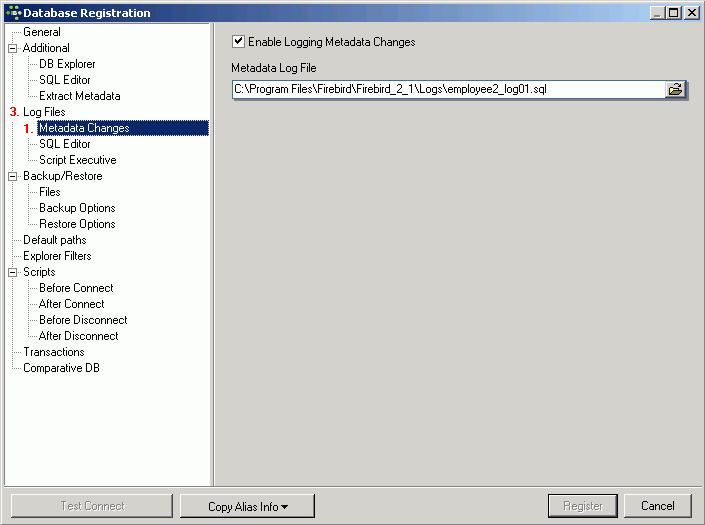Screen dimensions: 705x525
Task: Open Explorer Filters page
Action: pos(57,256)
